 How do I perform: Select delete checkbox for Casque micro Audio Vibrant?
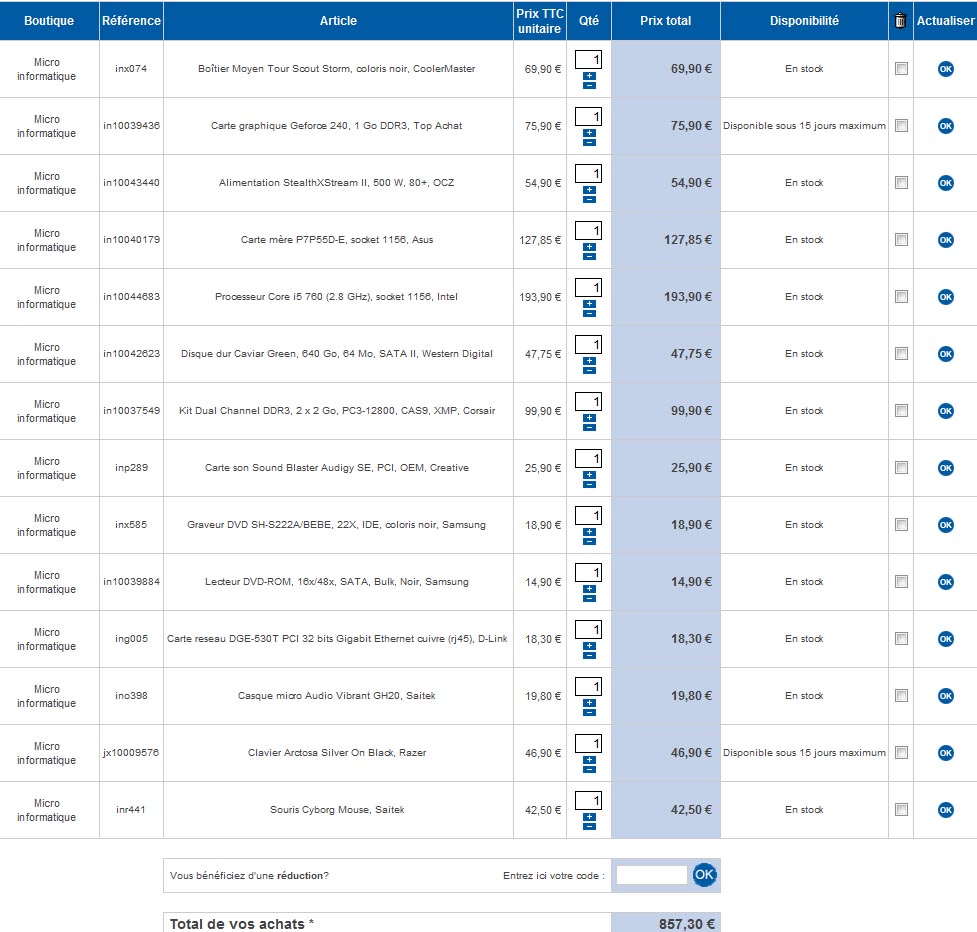coord(901,696)
